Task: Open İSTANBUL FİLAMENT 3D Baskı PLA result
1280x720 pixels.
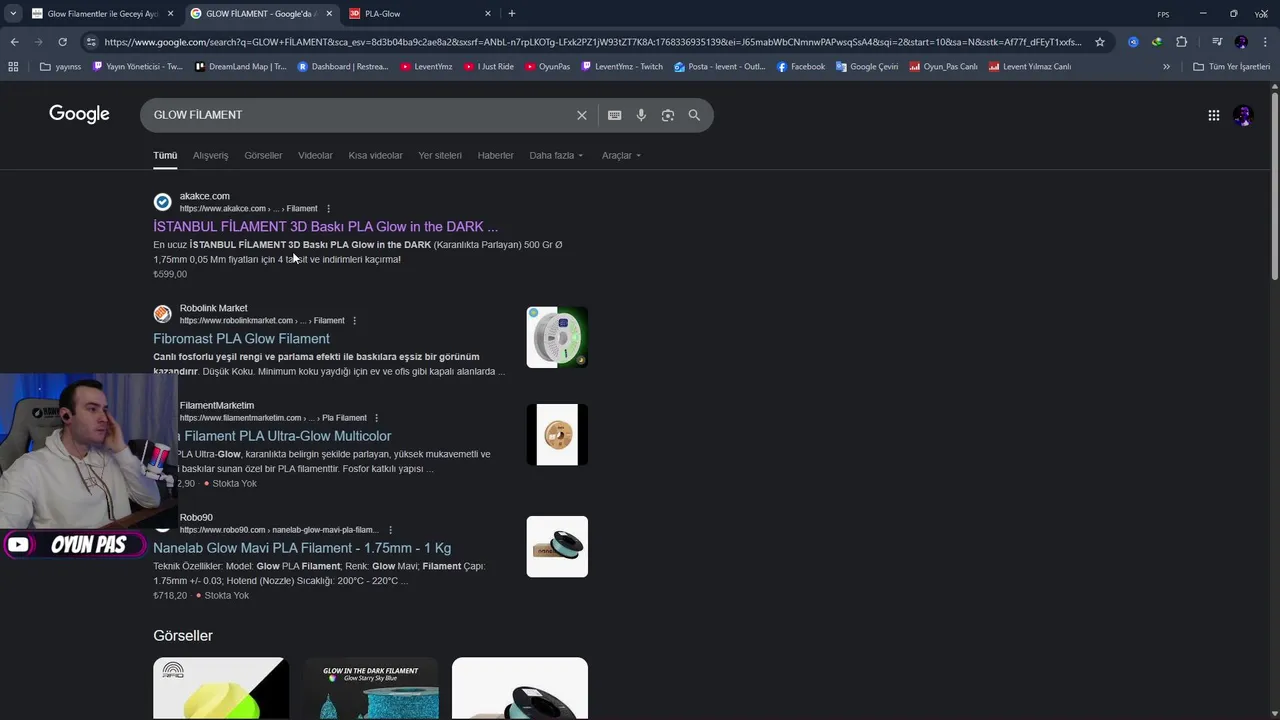Action: 325,227
